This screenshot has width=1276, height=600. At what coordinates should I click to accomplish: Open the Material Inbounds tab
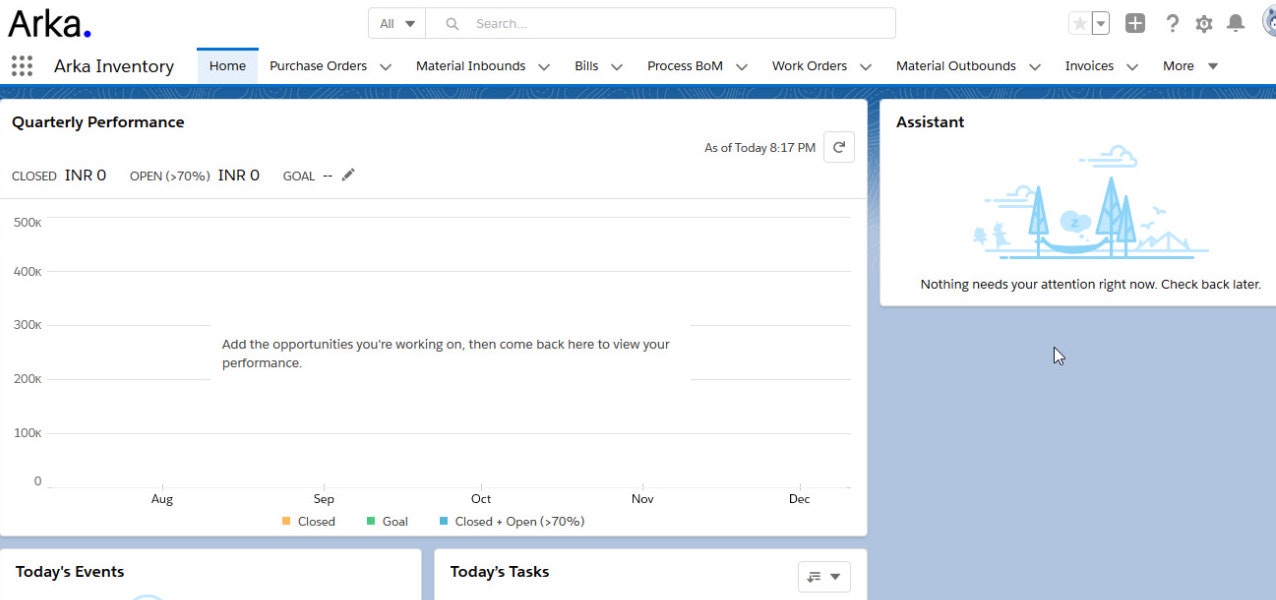tap(471, 66)
